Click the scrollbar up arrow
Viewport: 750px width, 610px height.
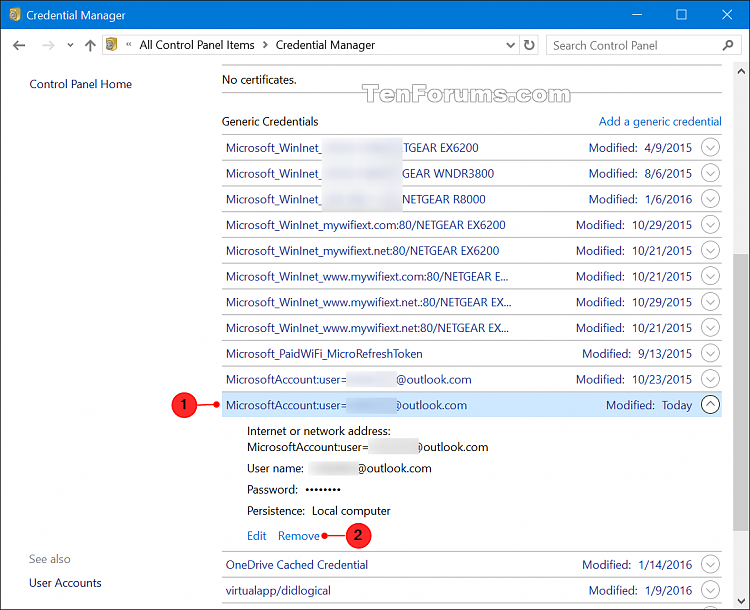[741, 72]
